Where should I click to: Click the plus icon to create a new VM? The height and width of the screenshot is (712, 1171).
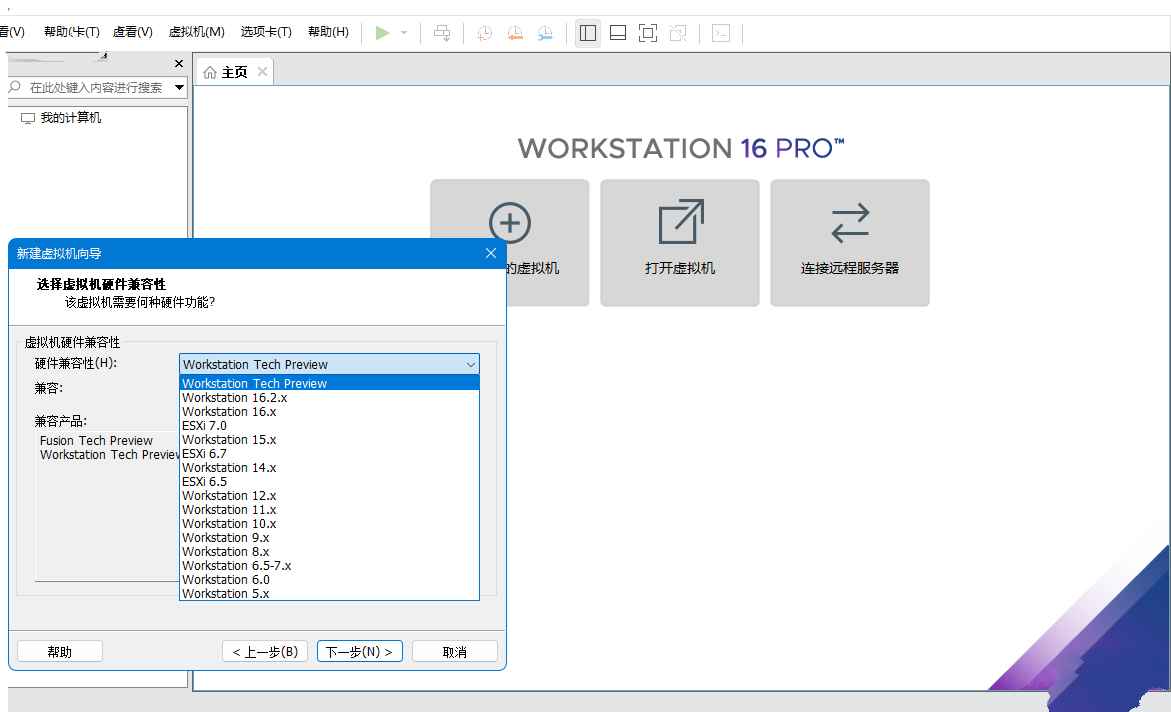pyautogui.click(x=510, y=224)
